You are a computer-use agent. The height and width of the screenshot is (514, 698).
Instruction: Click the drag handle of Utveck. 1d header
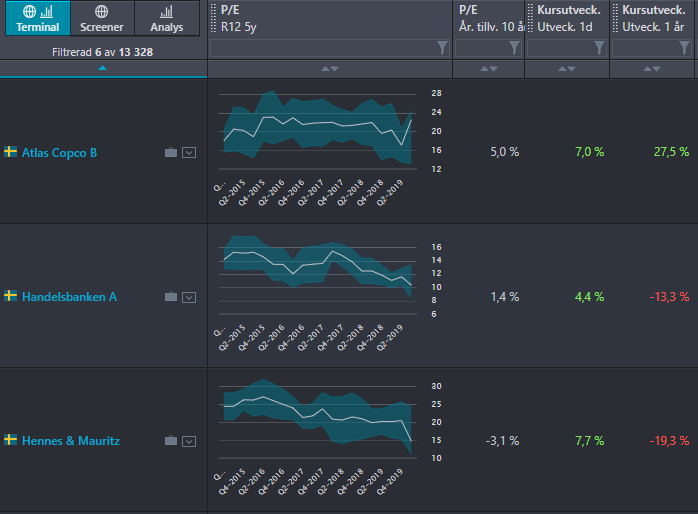[530, 18]
